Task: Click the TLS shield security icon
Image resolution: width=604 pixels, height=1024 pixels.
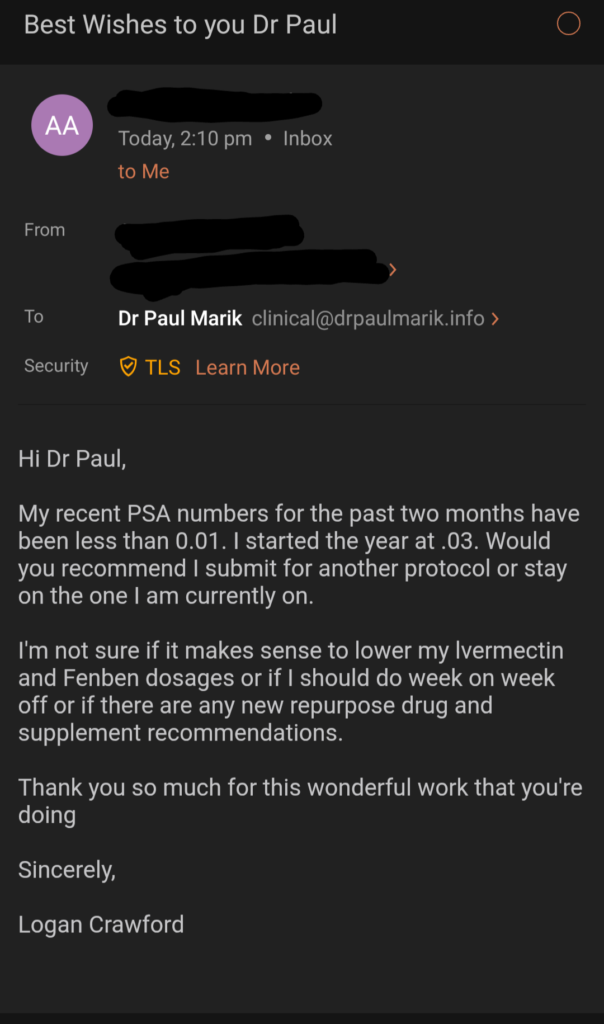Action: coord(128,366)
